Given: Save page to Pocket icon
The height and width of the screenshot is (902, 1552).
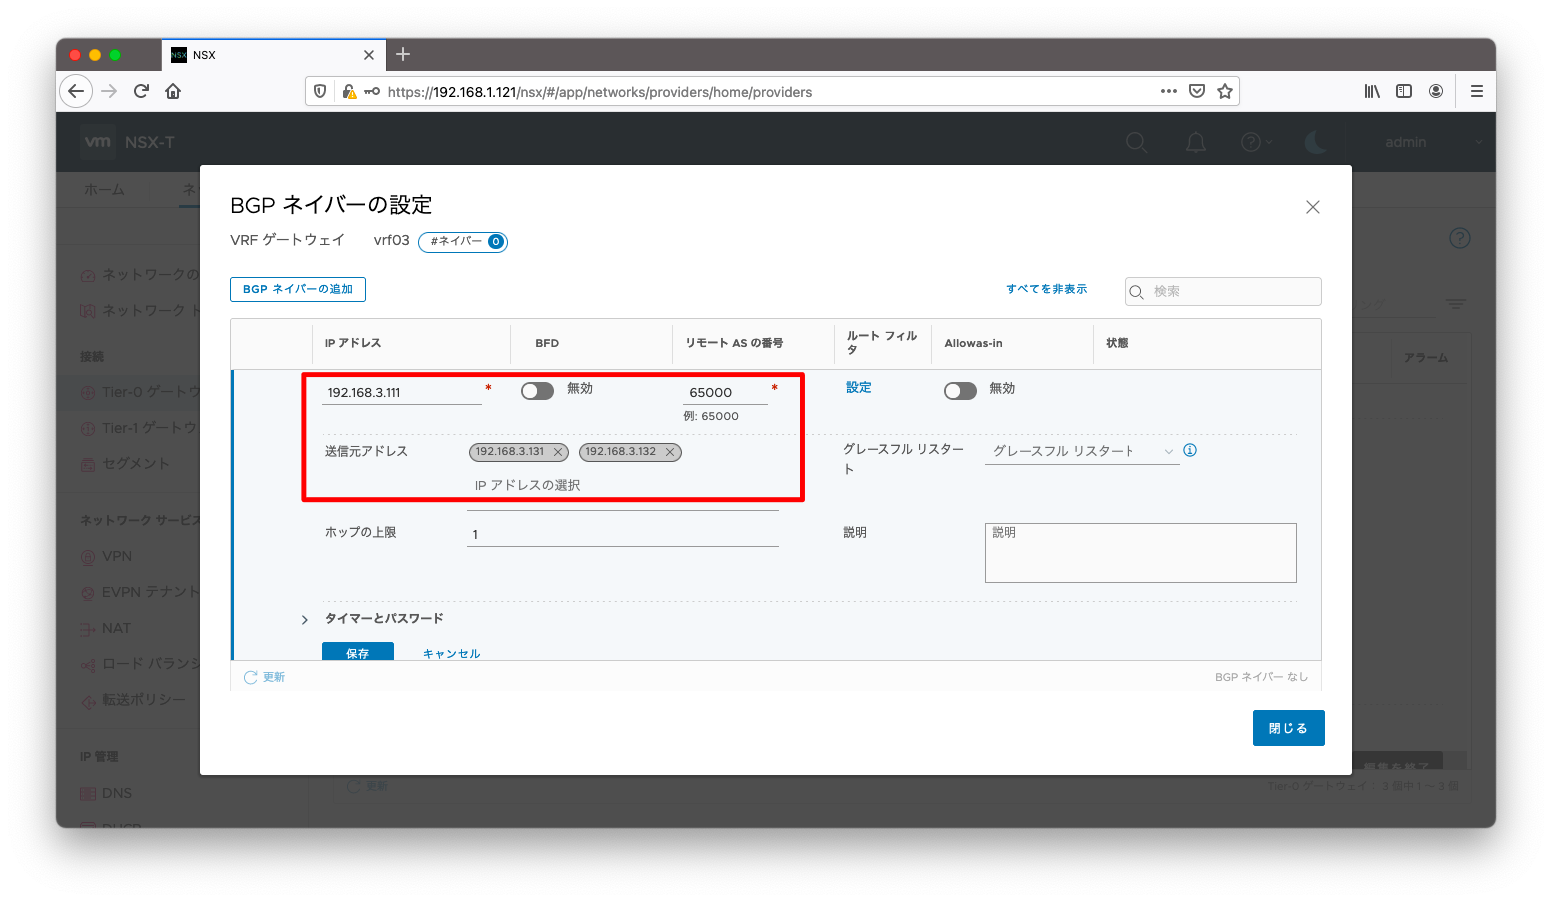Looking at the screenshot, I should point(1197,91).
